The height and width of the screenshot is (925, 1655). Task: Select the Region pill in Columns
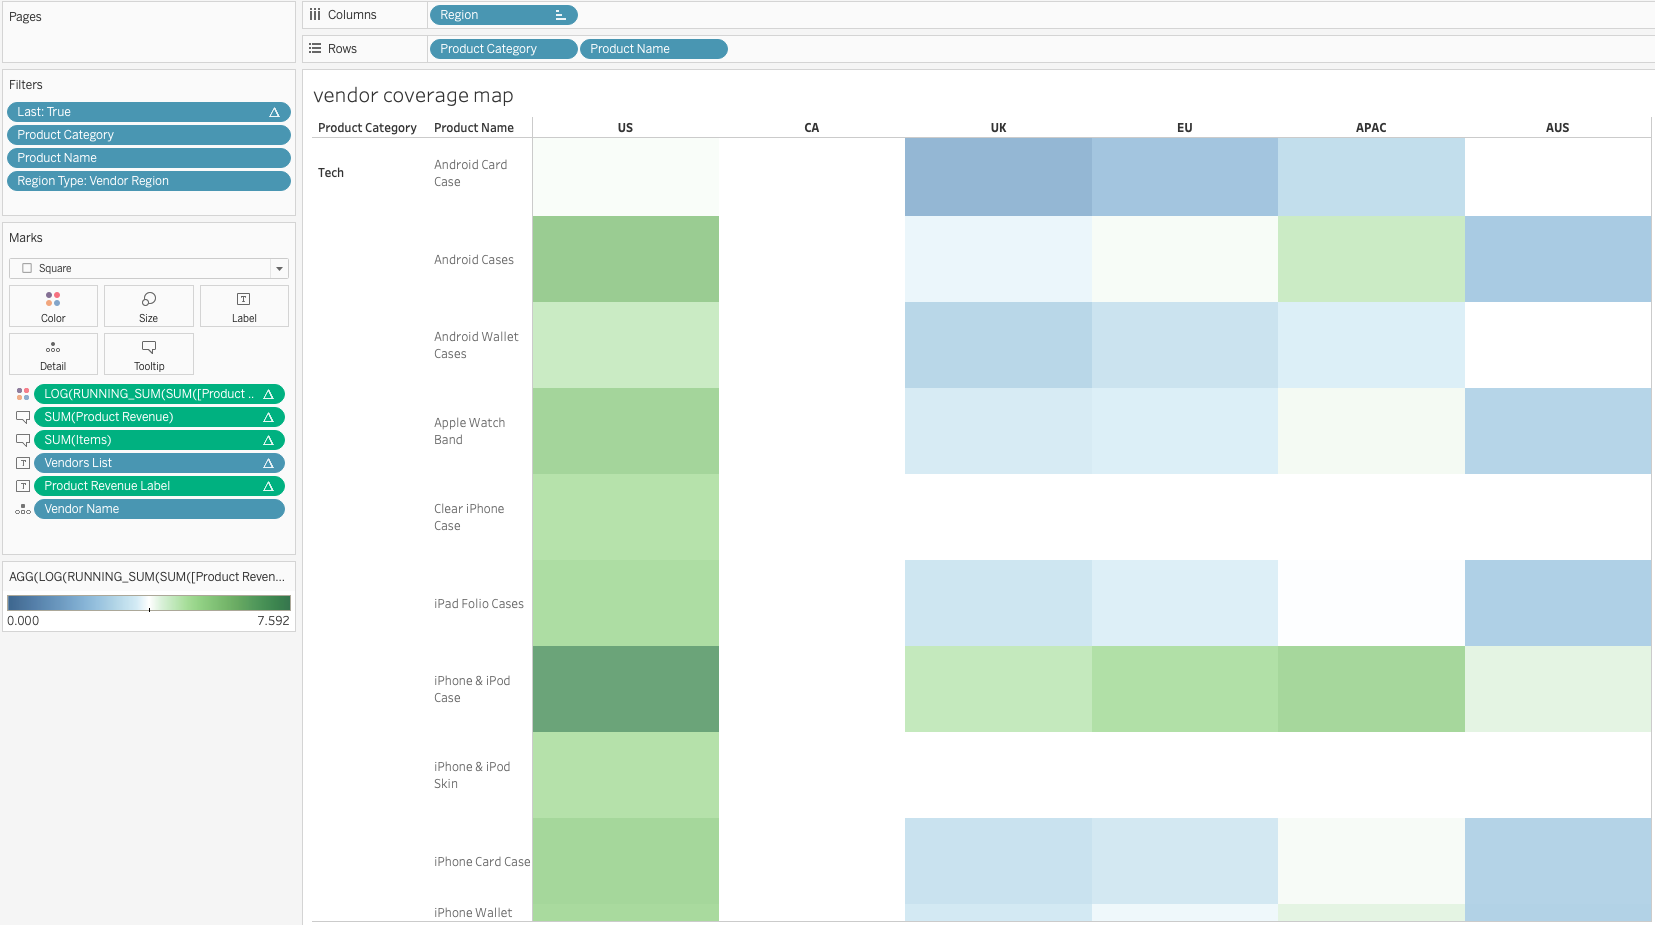[x=504, y=15]
